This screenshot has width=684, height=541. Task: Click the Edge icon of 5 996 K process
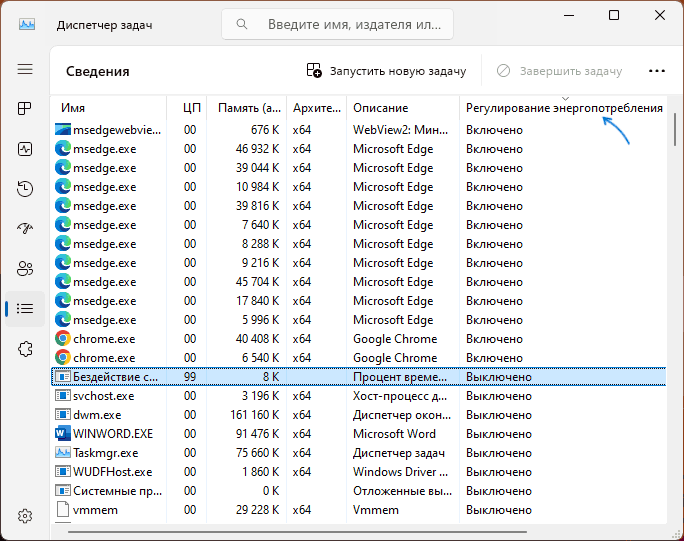(63, 320)
